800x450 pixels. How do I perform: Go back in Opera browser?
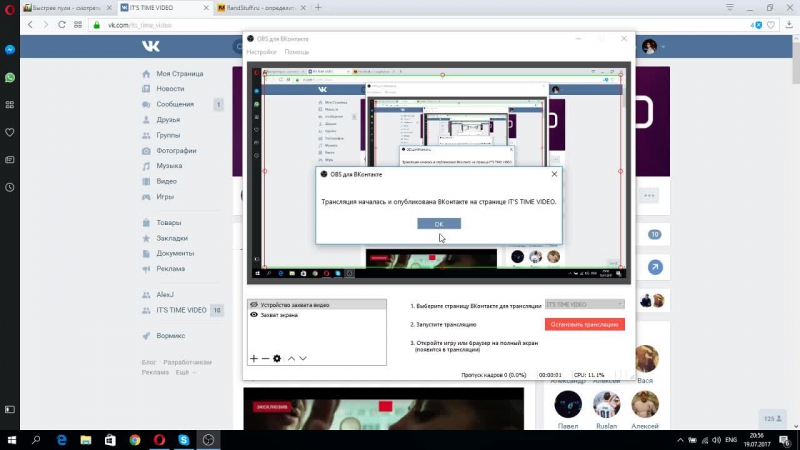click(30, 24)
